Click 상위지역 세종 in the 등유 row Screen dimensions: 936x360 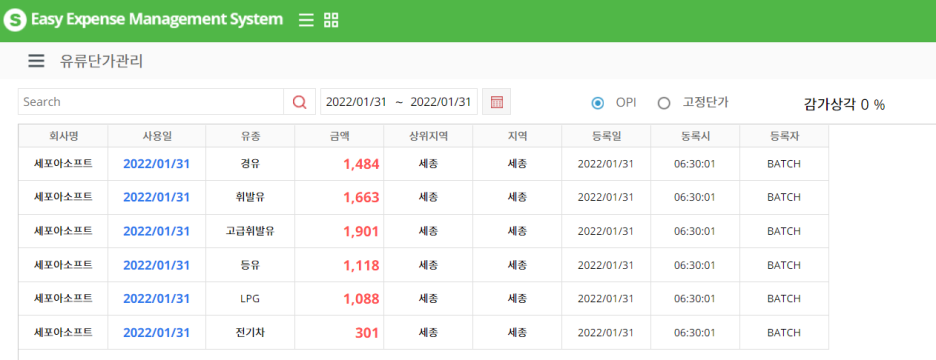click(428, 264)
